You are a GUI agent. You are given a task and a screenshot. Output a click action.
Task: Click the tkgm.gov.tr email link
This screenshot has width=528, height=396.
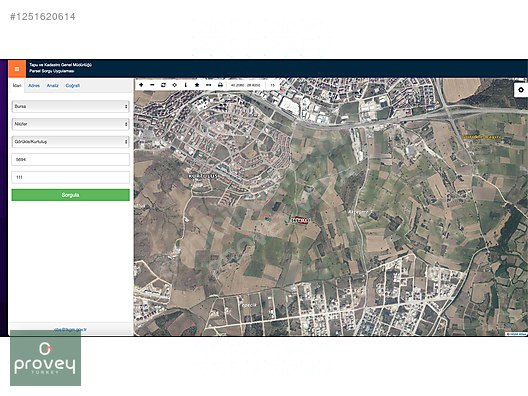[x=70, y=330]
